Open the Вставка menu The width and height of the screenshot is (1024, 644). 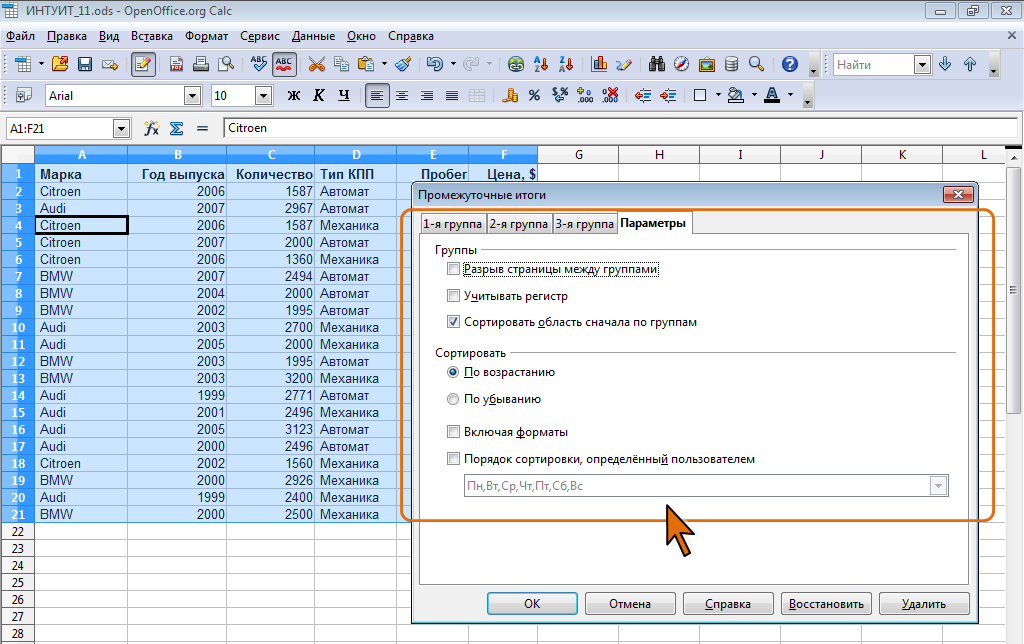[152, 36]
